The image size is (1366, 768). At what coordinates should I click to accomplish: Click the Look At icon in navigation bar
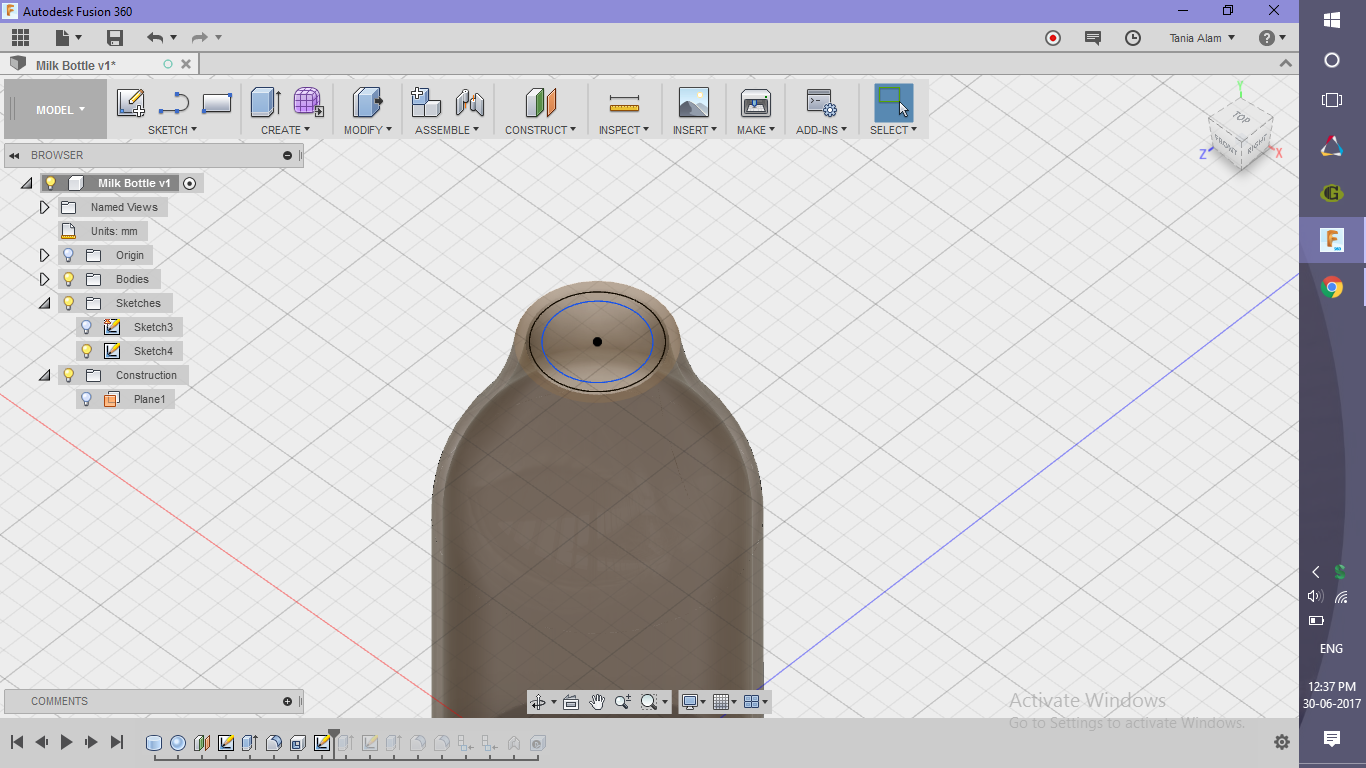570,702
